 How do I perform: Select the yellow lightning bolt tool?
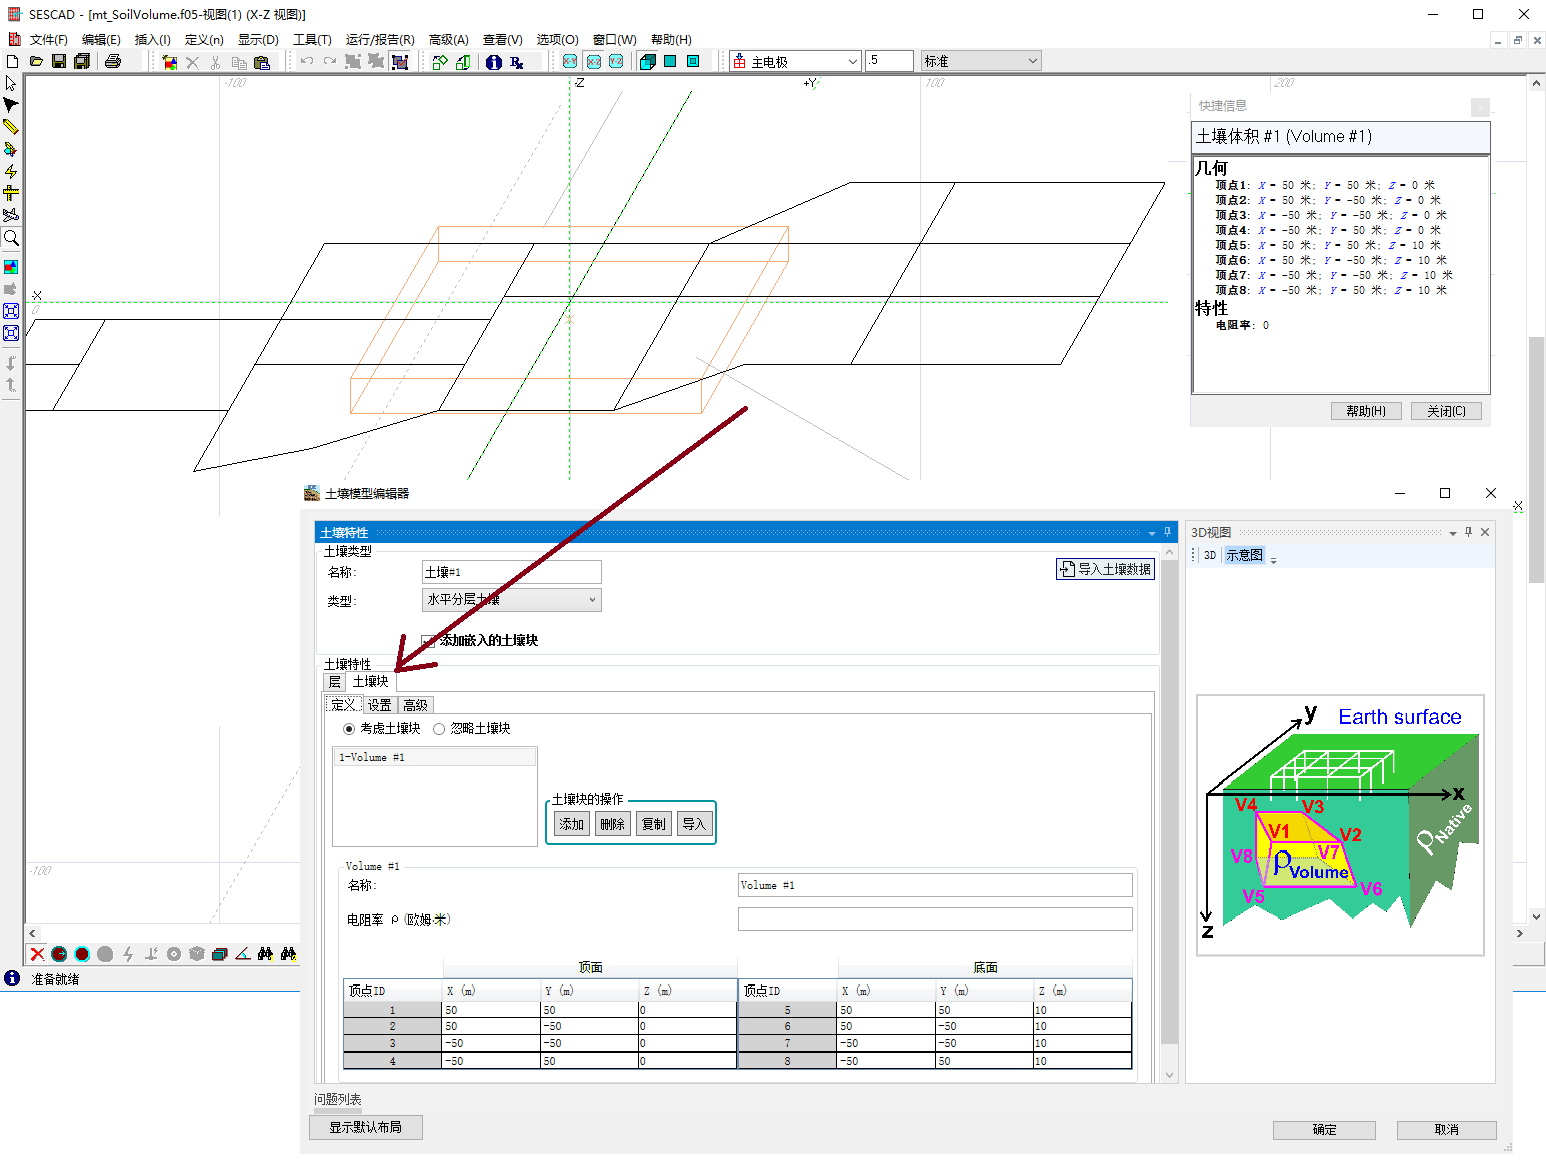coord(11,171)
